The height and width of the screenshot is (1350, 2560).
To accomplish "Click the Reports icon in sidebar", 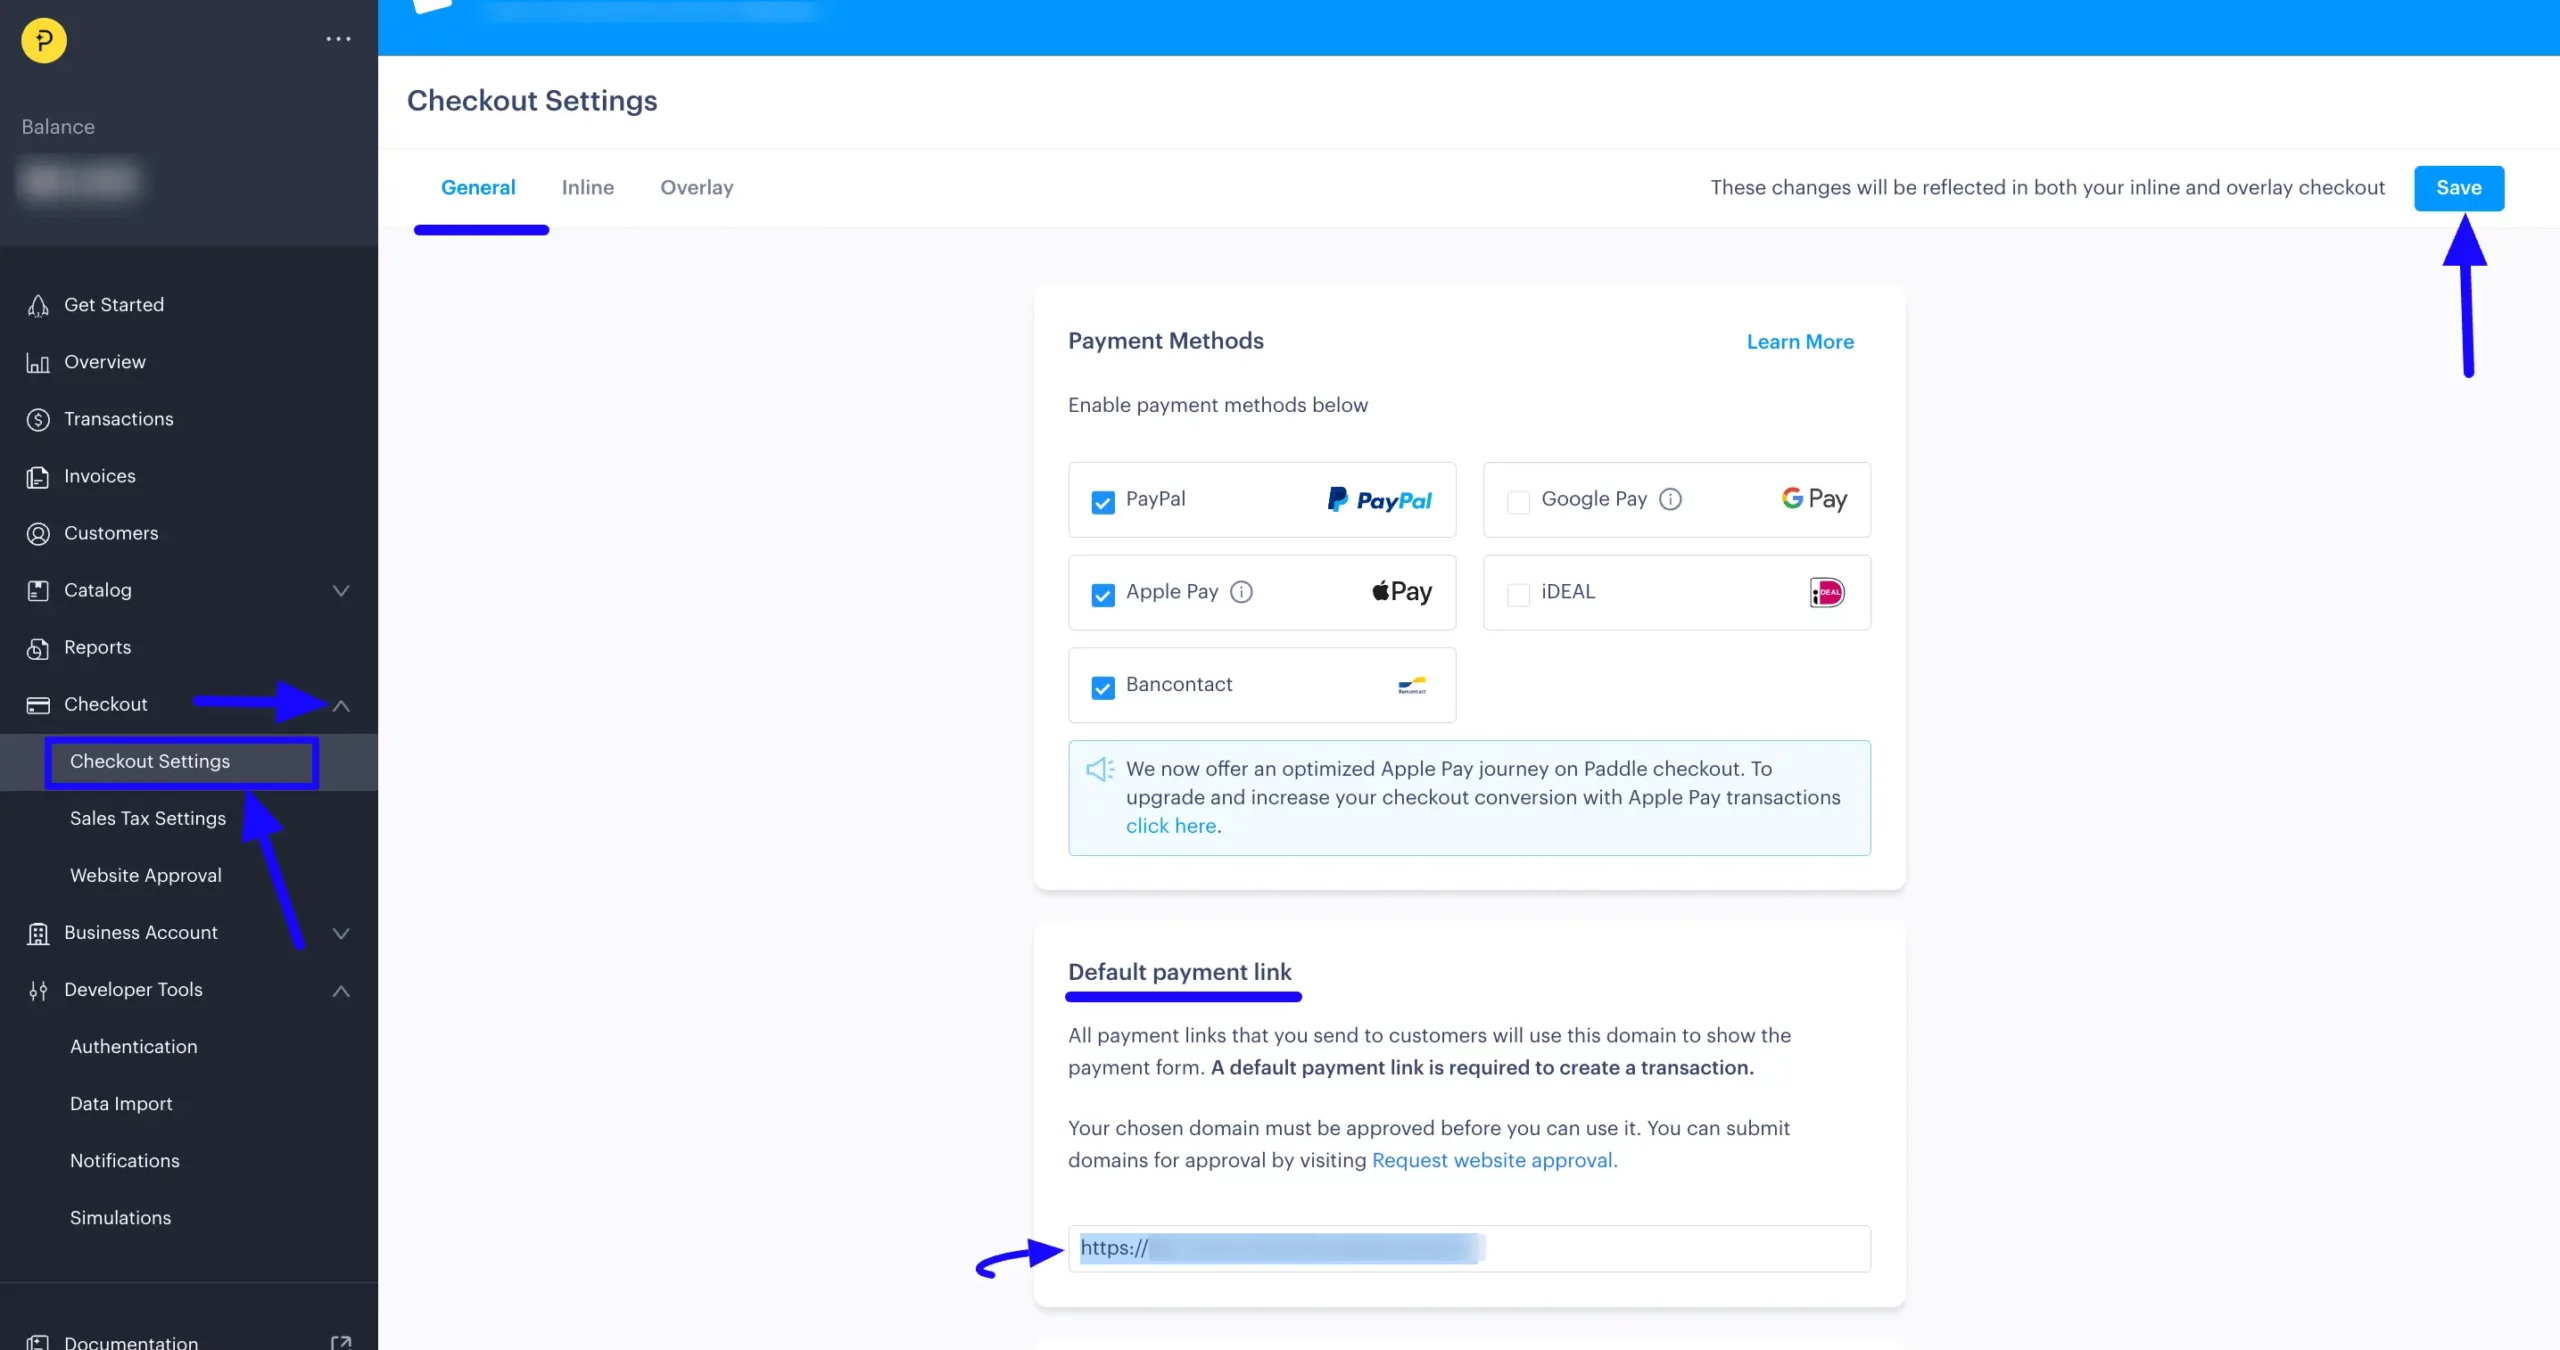I will pyautogui.click(x=38, y=648).
